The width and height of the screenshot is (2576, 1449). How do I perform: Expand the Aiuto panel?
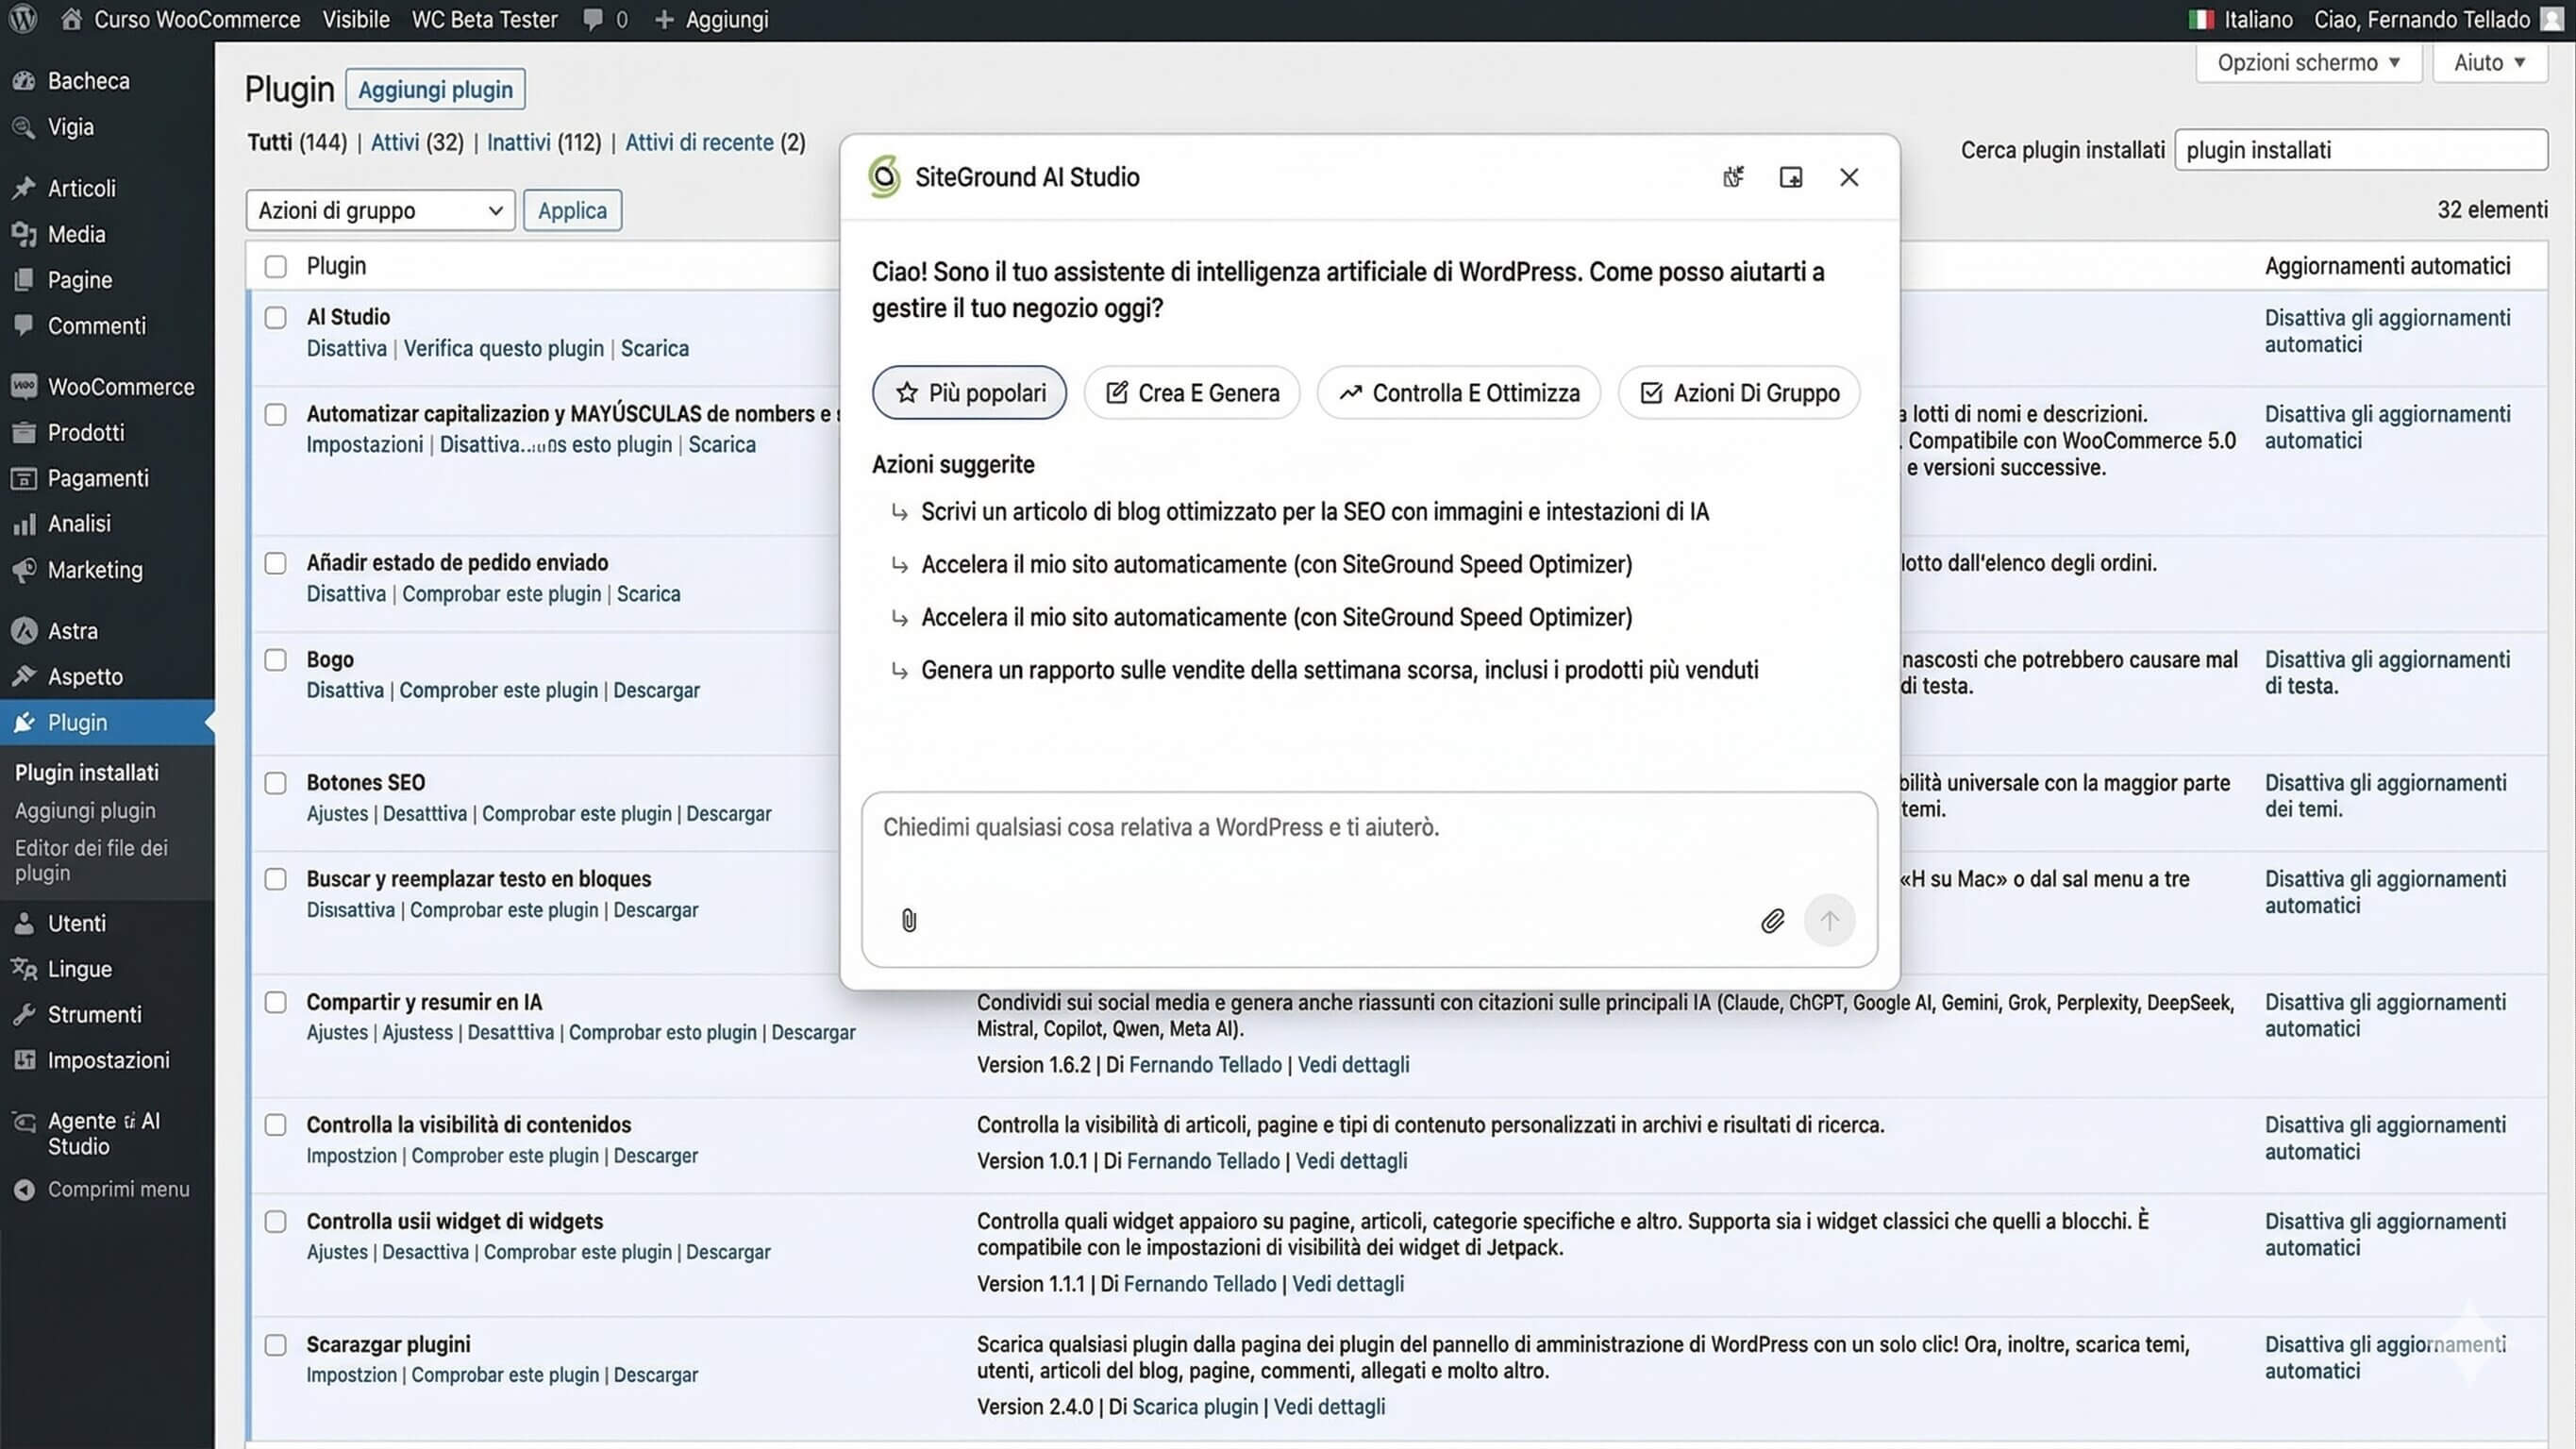coord(2489,62)
